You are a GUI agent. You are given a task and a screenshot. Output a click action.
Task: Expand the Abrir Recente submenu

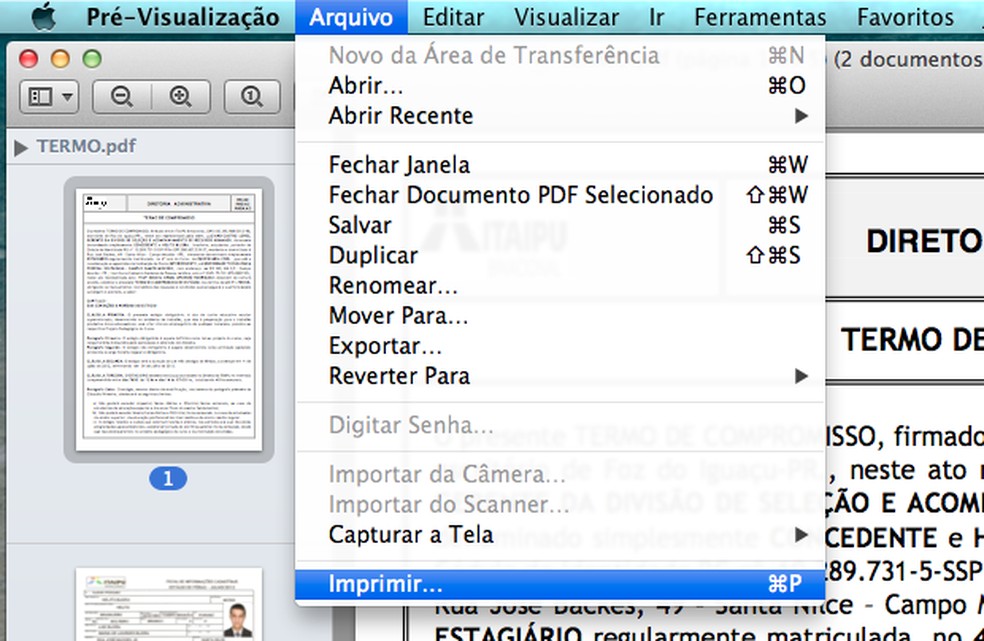(560, 116)
